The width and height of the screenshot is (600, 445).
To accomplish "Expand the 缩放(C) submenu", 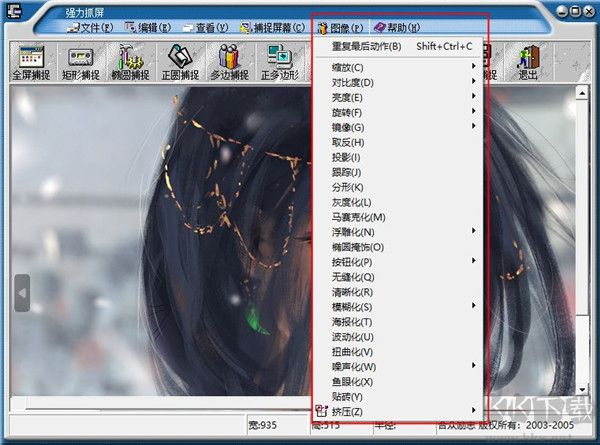I will click(x=398, y=67).
